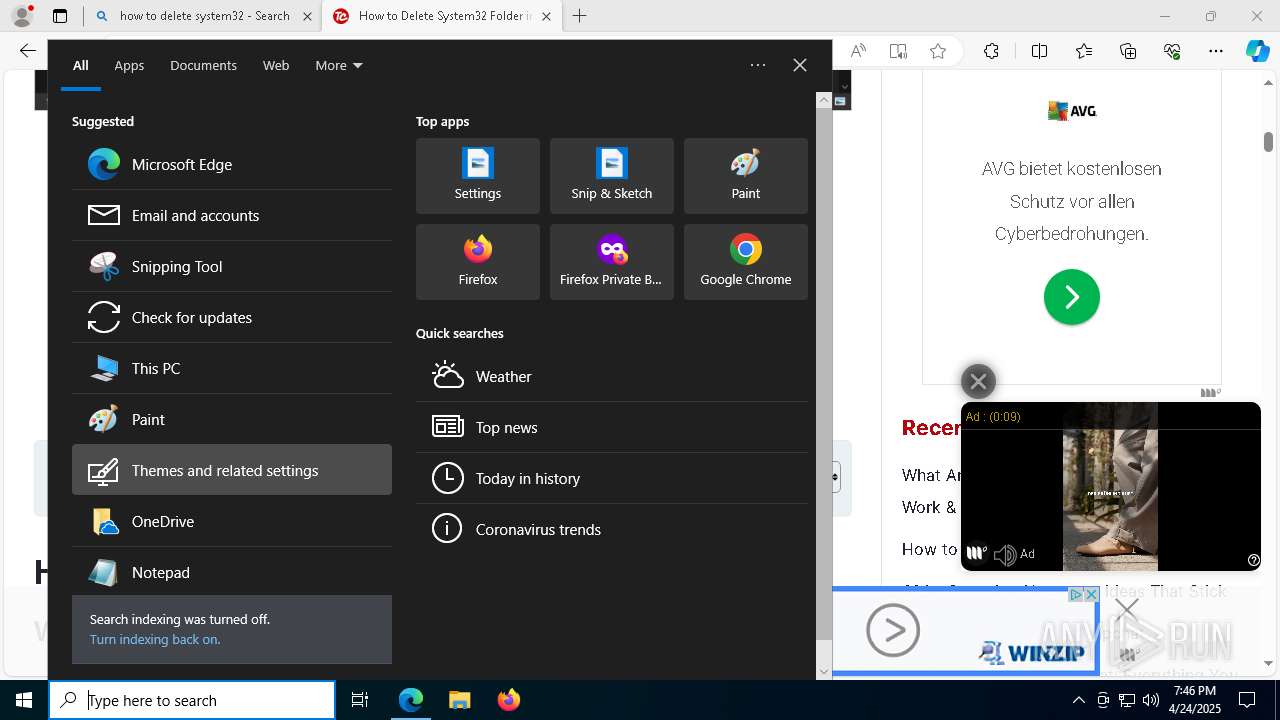Show hidden system tray icons
This screenshot has width=1280, height=720.
[1078, 700]
